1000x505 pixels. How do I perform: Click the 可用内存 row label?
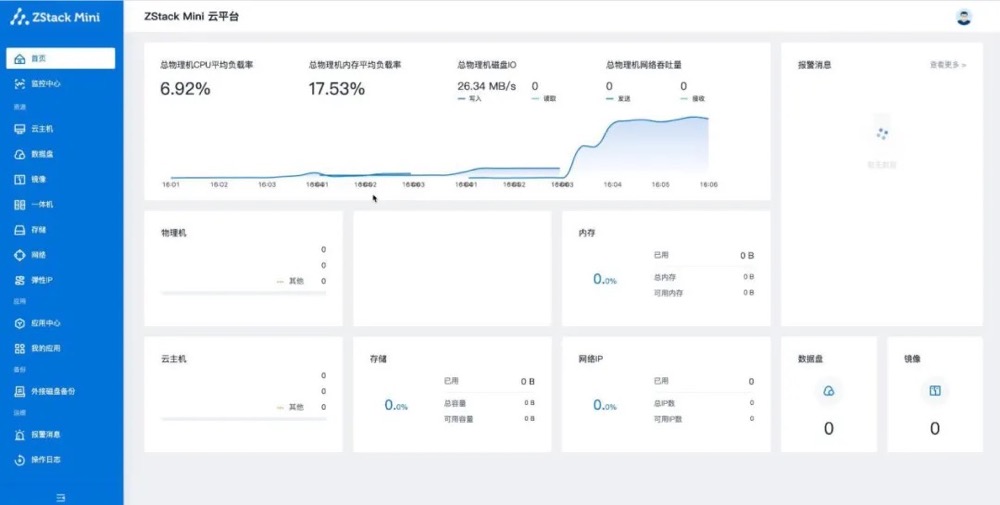(x=668, y=293)
